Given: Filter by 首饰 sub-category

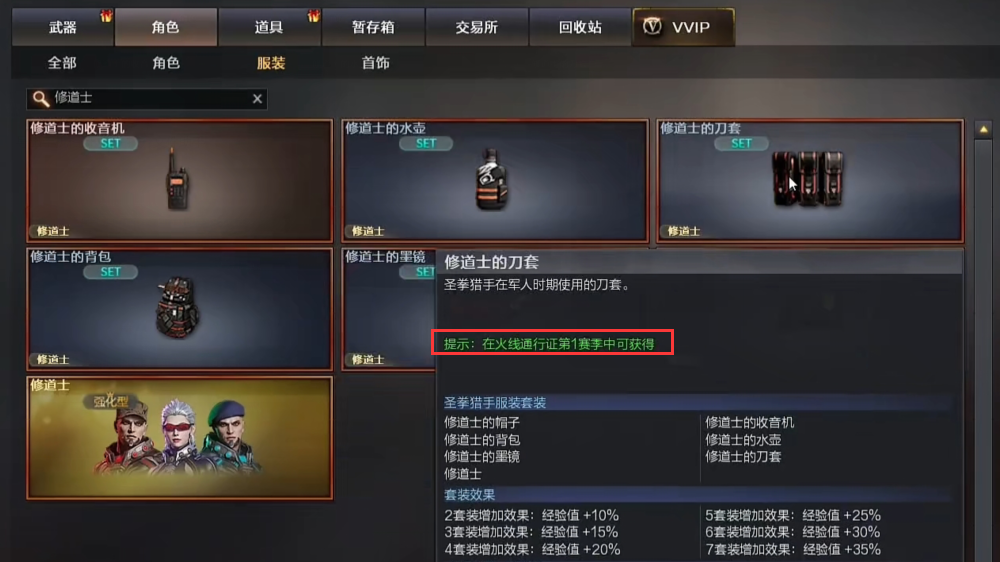Looking at the screenshot, I should click(376, 63).
